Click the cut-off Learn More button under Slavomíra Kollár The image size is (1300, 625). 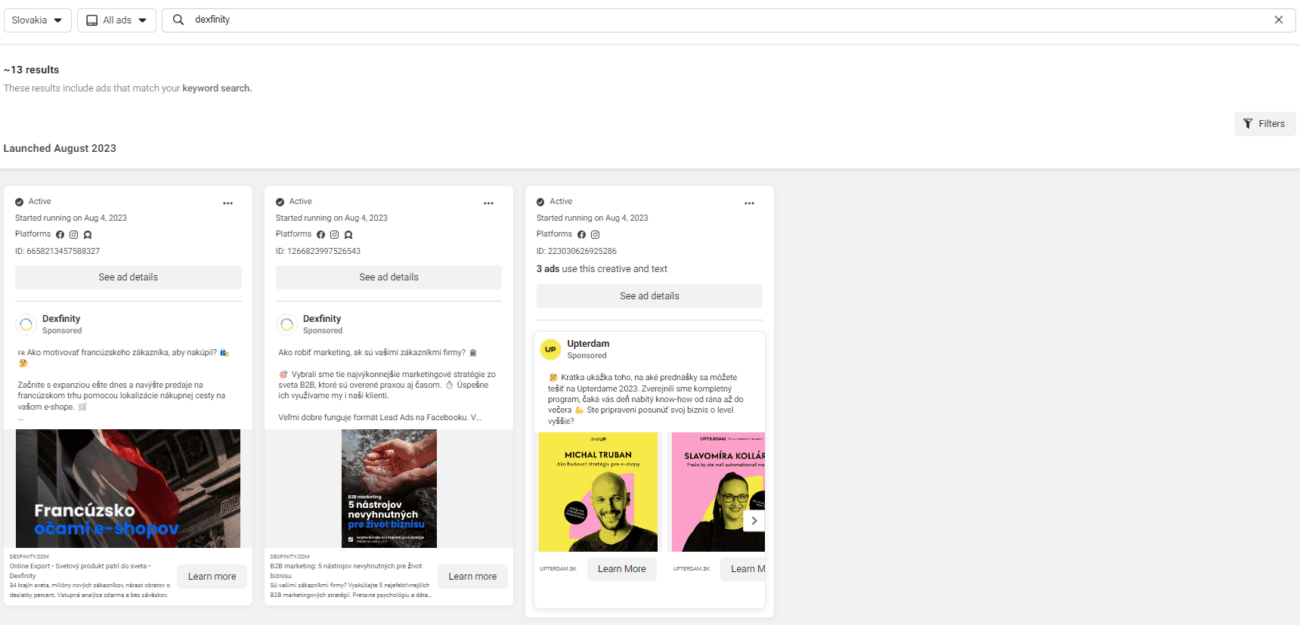pyautogui.click(x=743, y=569)
